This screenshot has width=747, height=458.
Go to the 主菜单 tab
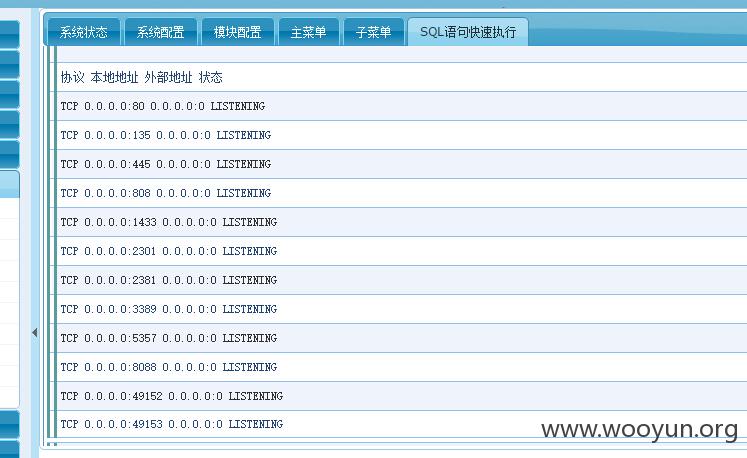(x=309, y=32)
